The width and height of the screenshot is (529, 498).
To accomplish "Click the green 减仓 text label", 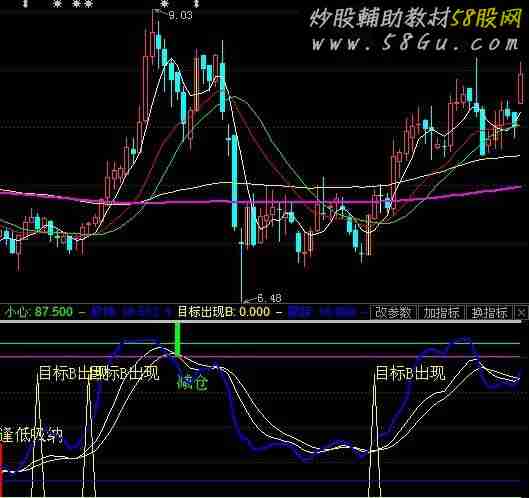I will click(192, 383).
